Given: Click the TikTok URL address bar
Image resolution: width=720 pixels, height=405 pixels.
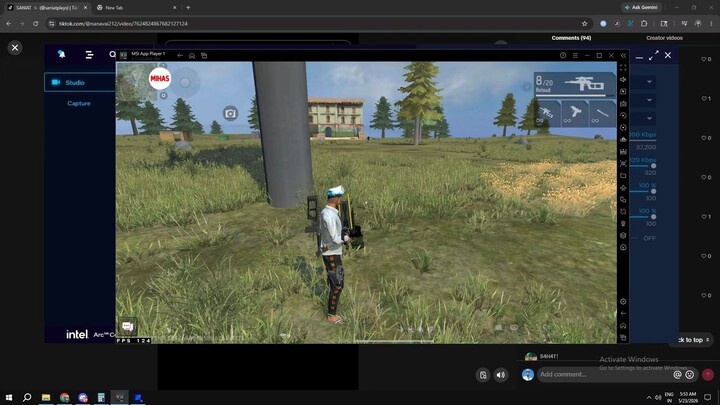Looking at the screenshot, I should coord(317,23).
